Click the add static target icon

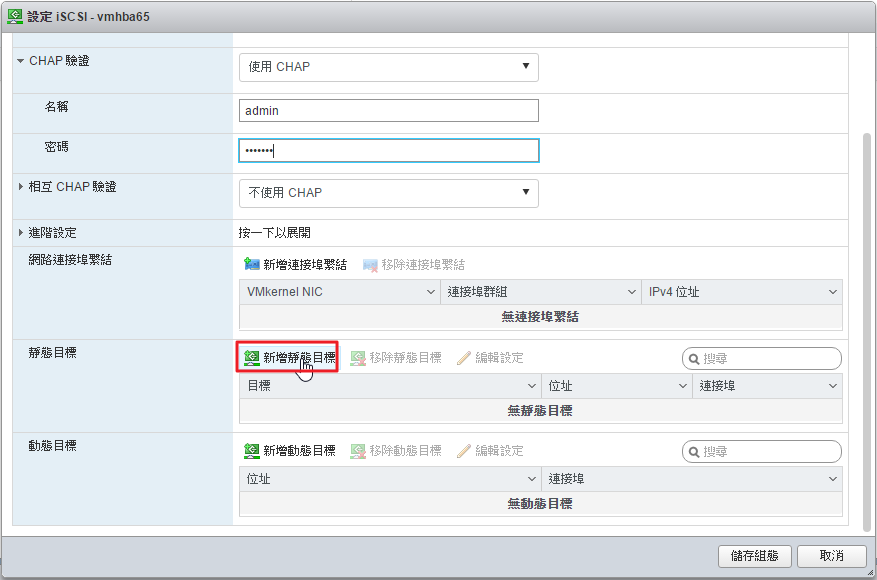coord(252,357)
